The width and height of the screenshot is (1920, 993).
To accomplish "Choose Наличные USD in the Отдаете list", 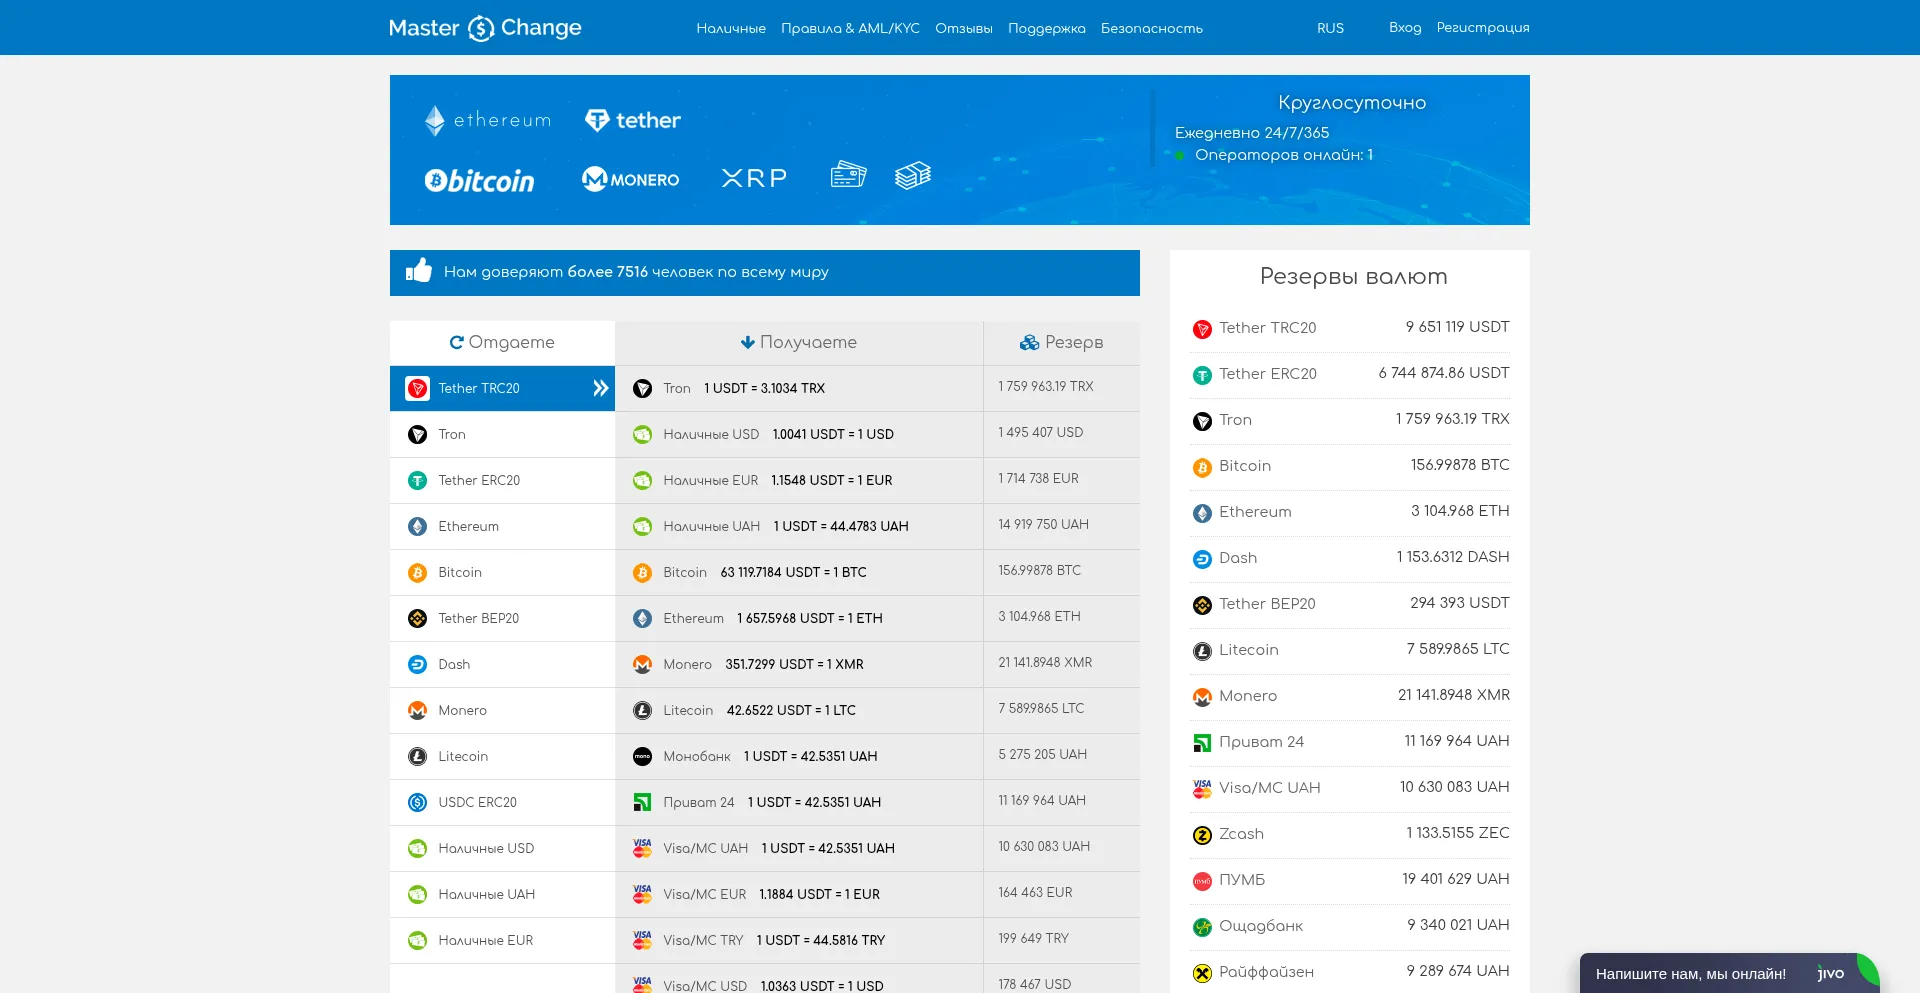I will coord(502,848).
